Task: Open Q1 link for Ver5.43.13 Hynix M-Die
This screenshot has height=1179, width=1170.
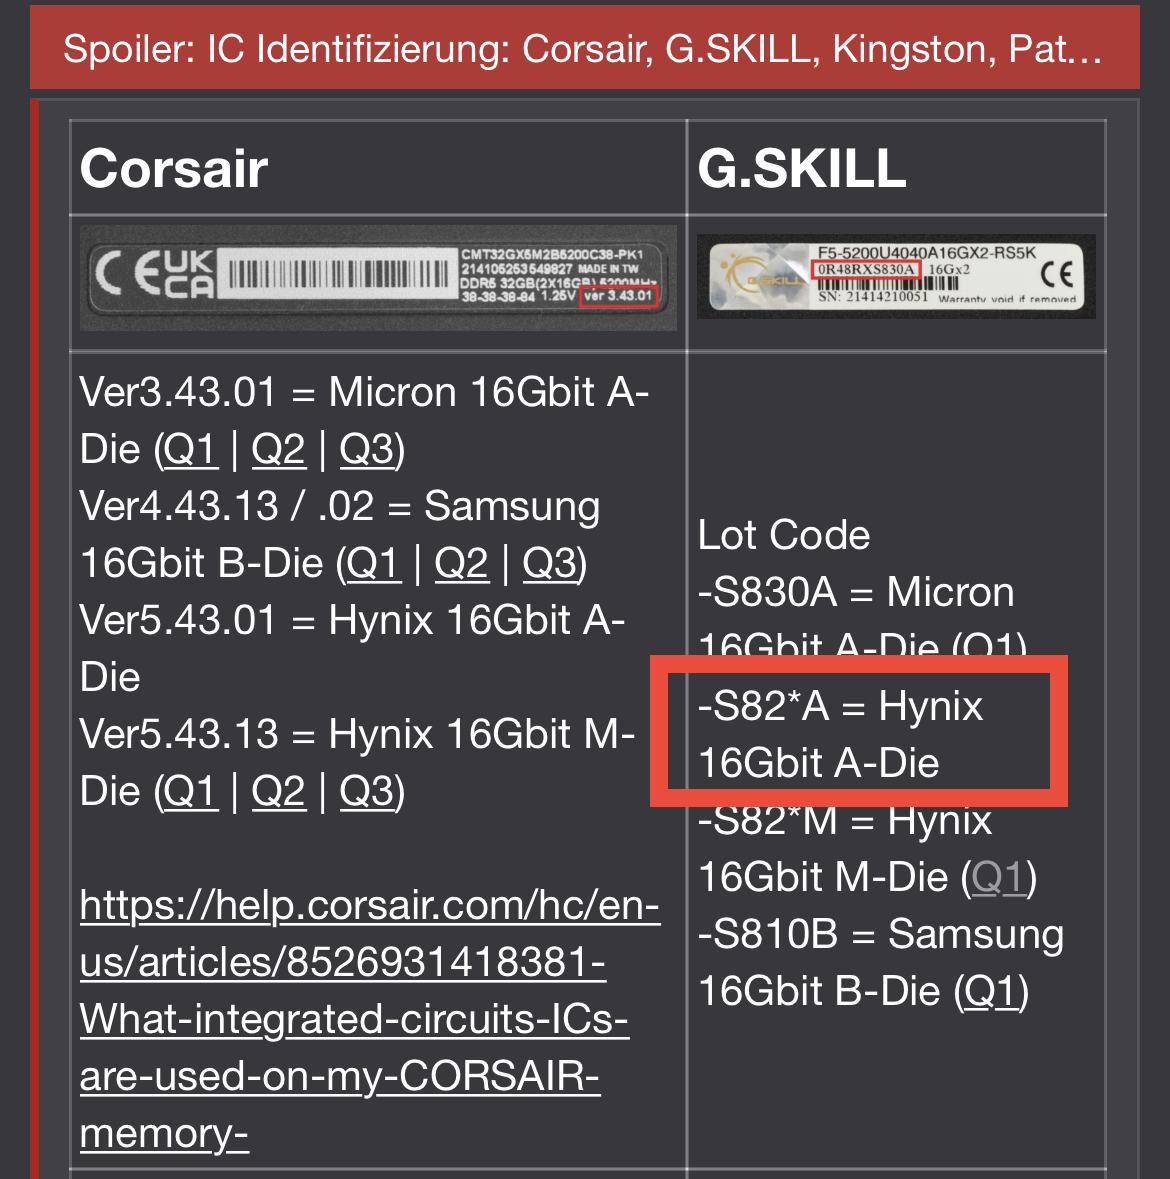Action: click(x=190, y=792)
